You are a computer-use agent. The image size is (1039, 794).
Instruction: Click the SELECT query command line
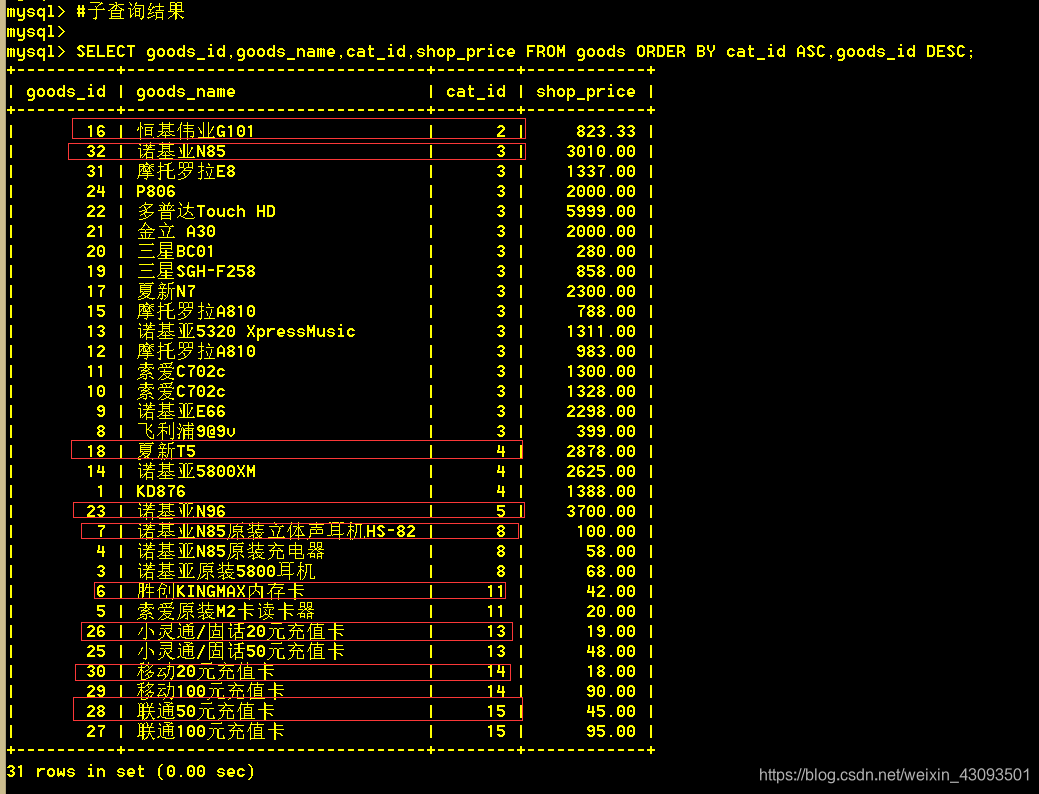click(x=525, y=52)
